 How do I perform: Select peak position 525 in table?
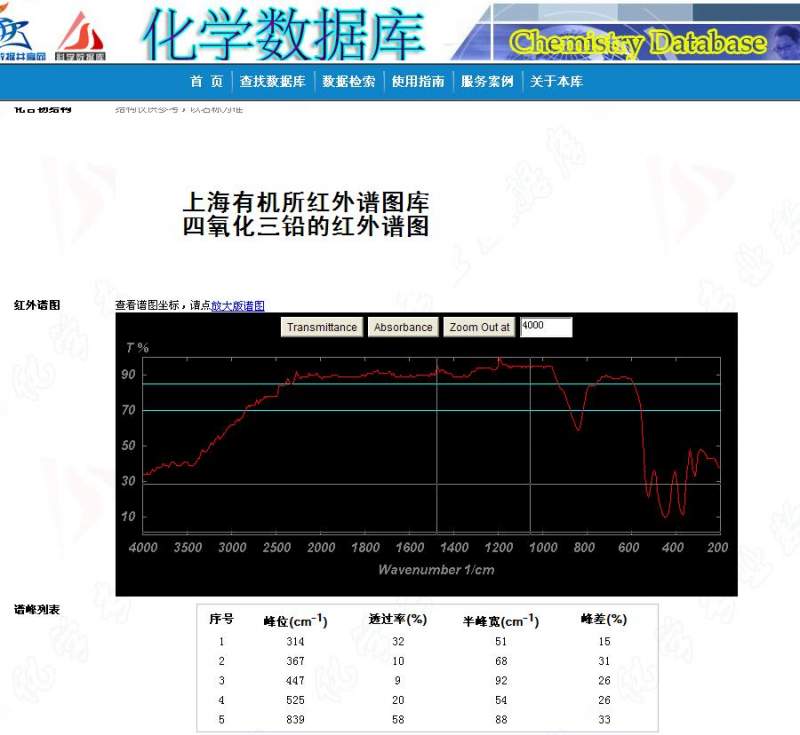295,700
